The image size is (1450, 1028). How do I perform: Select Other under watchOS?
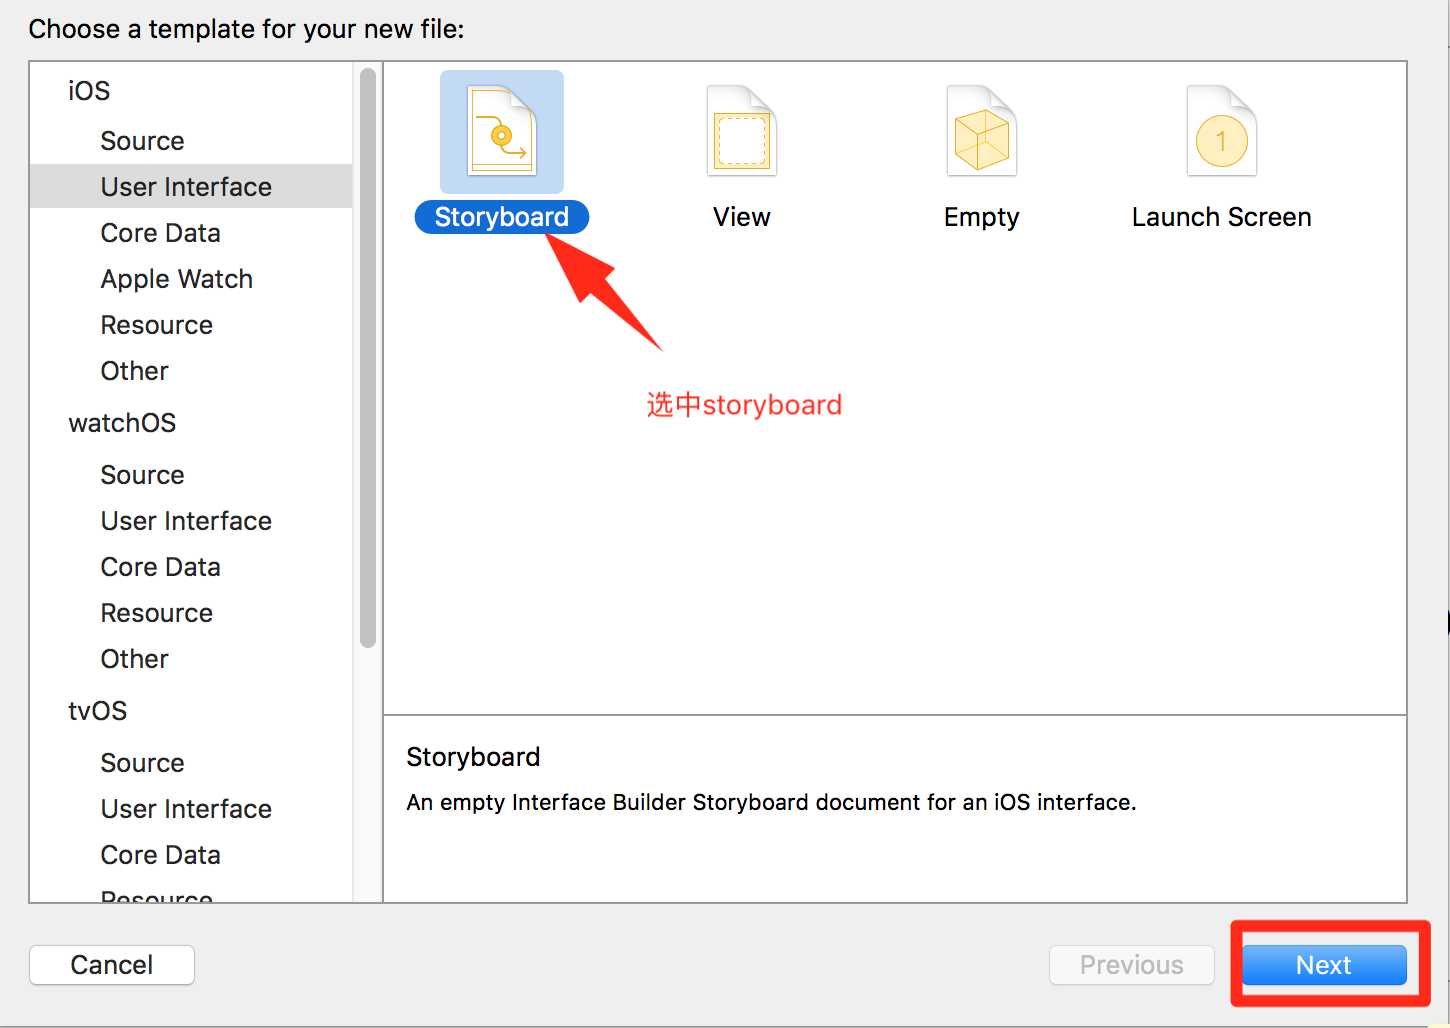(x=134, y=659)
